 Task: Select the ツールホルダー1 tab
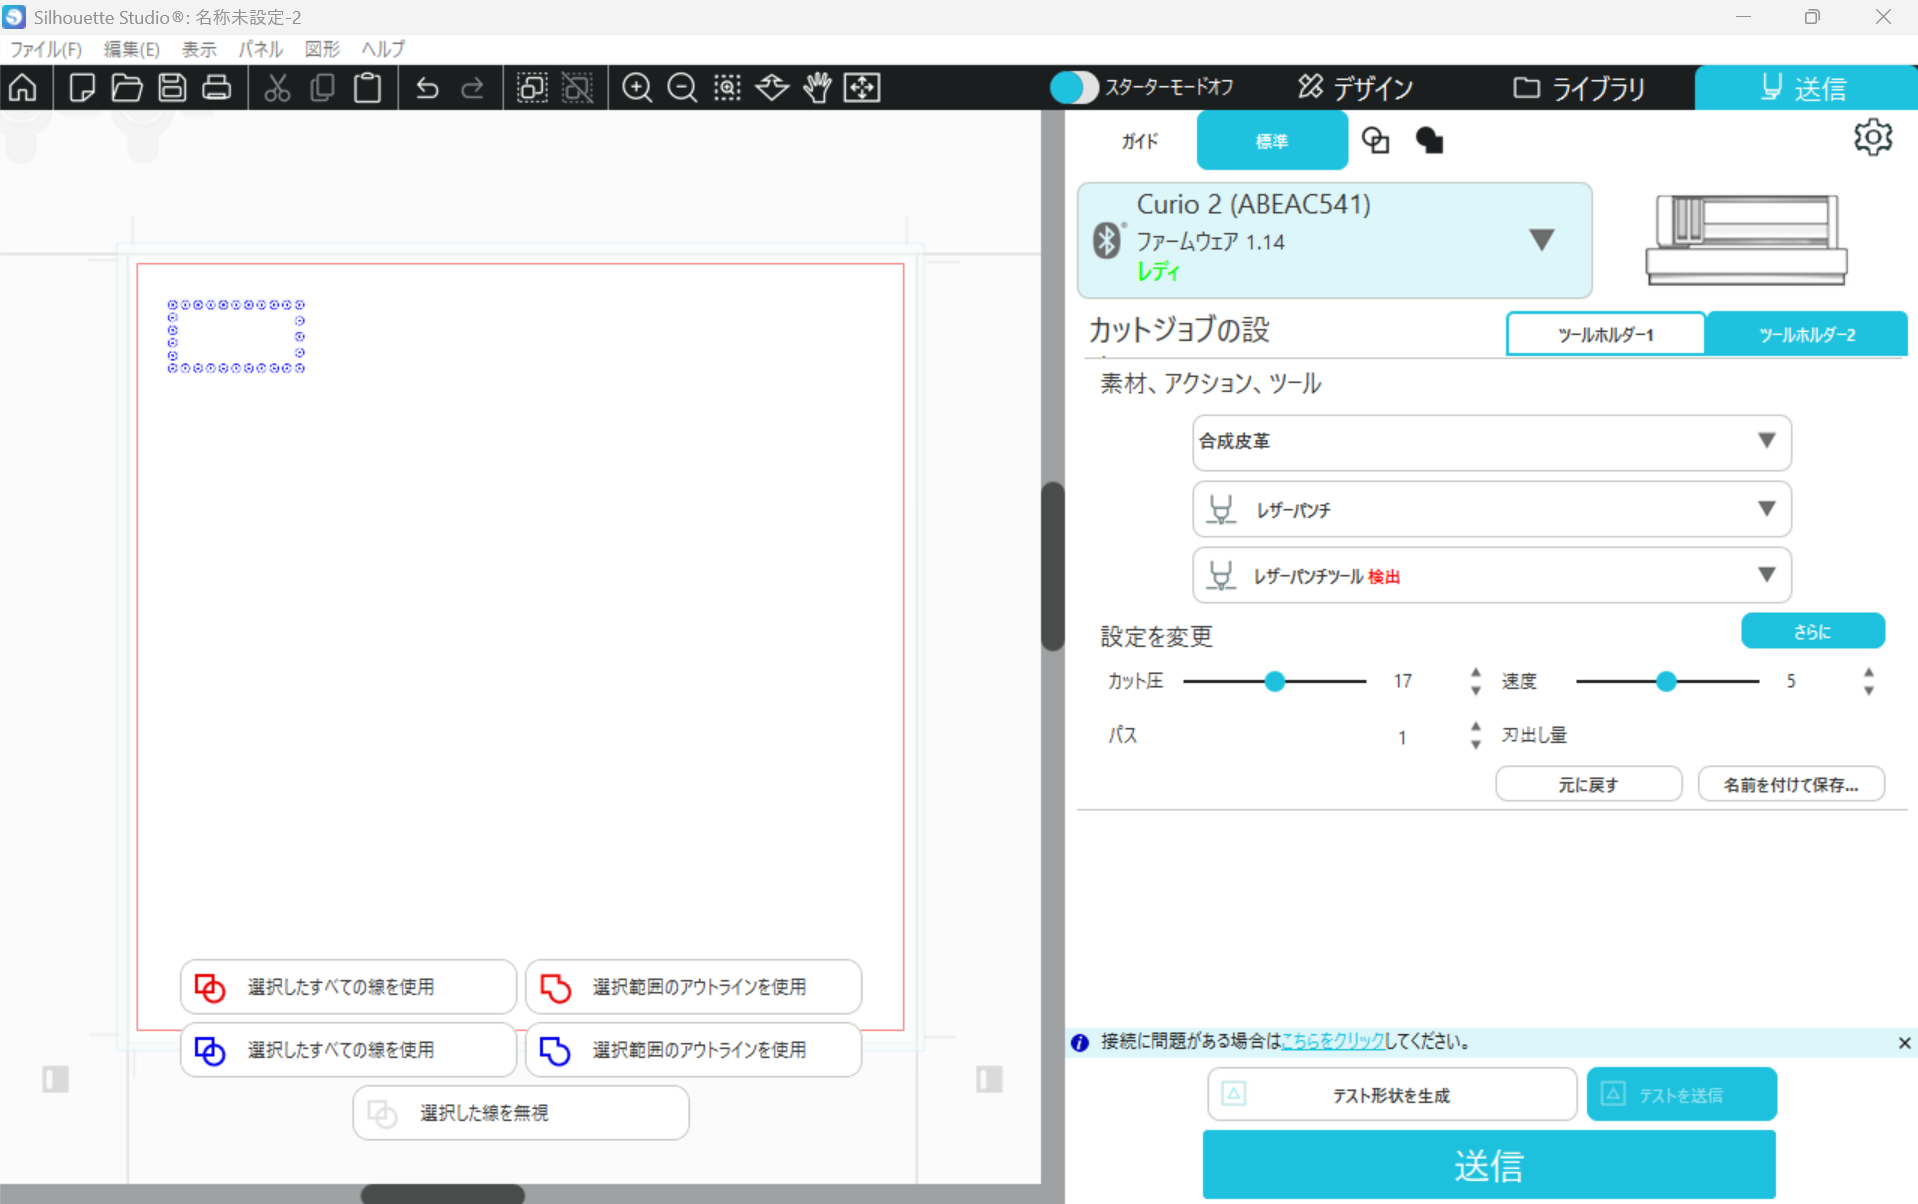pyautogui.click(x=1606, y=334)
